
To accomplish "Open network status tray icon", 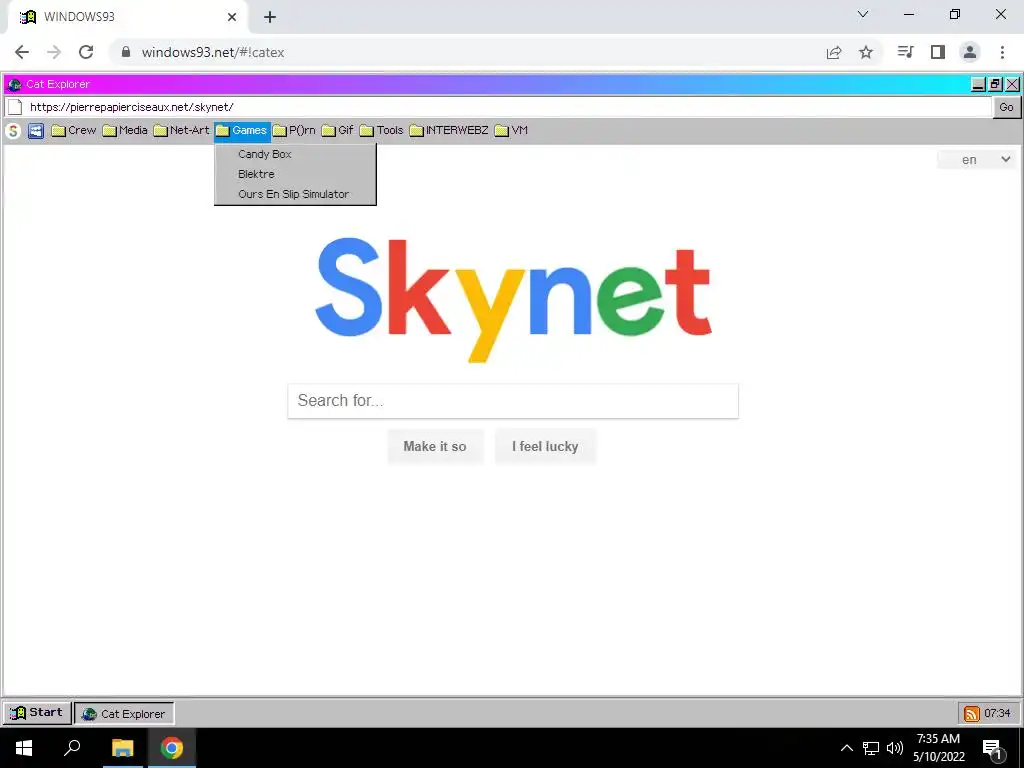I will pyautogui.click(x=871, y=748).
